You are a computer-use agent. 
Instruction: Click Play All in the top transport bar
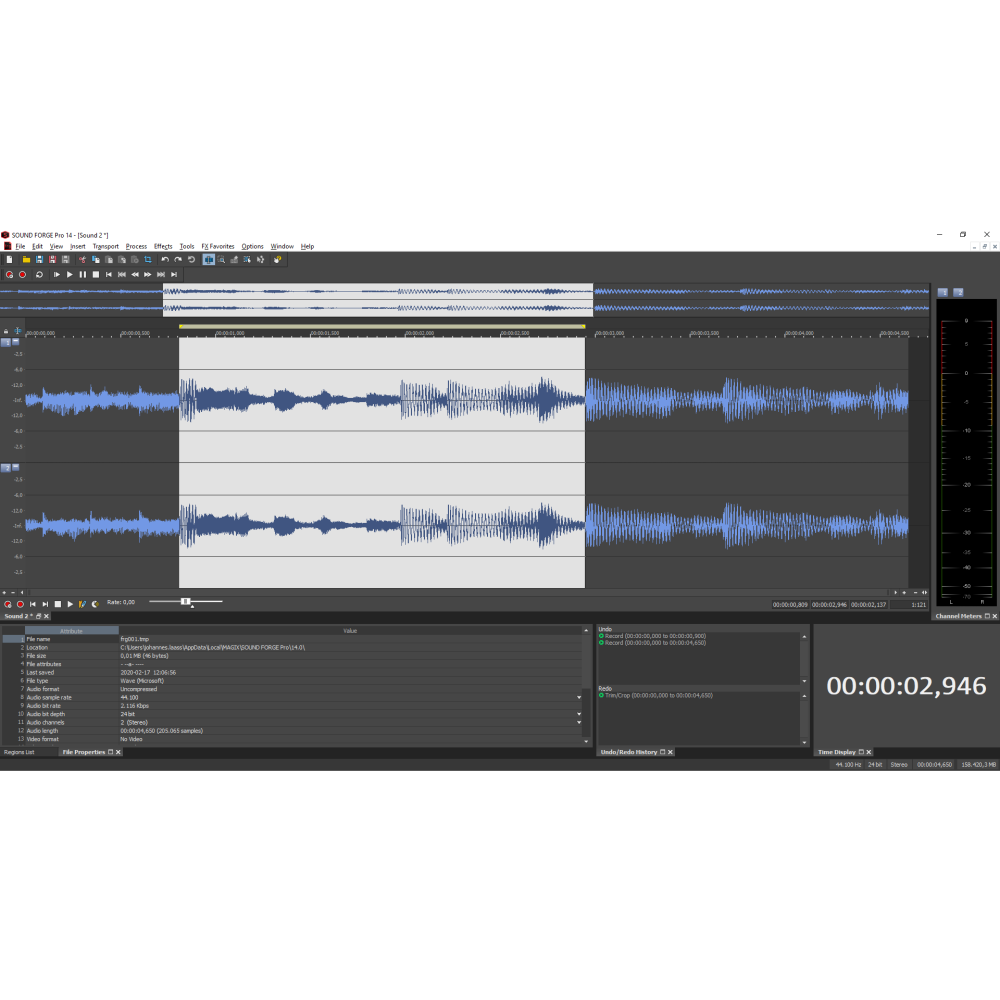point(57,274)
